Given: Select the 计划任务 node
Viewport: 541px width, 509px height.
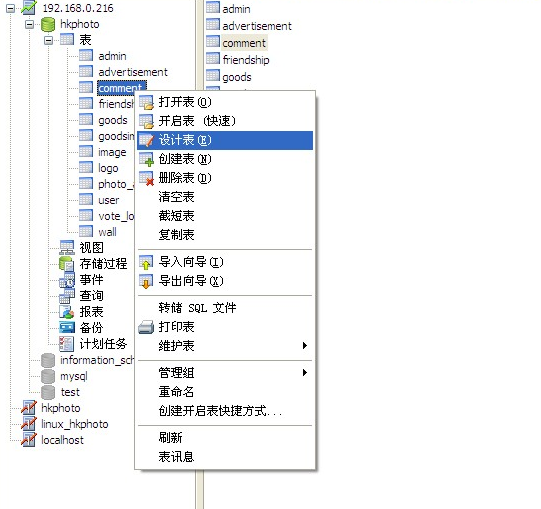Looking at the screenshot, I should pos(104,344).
